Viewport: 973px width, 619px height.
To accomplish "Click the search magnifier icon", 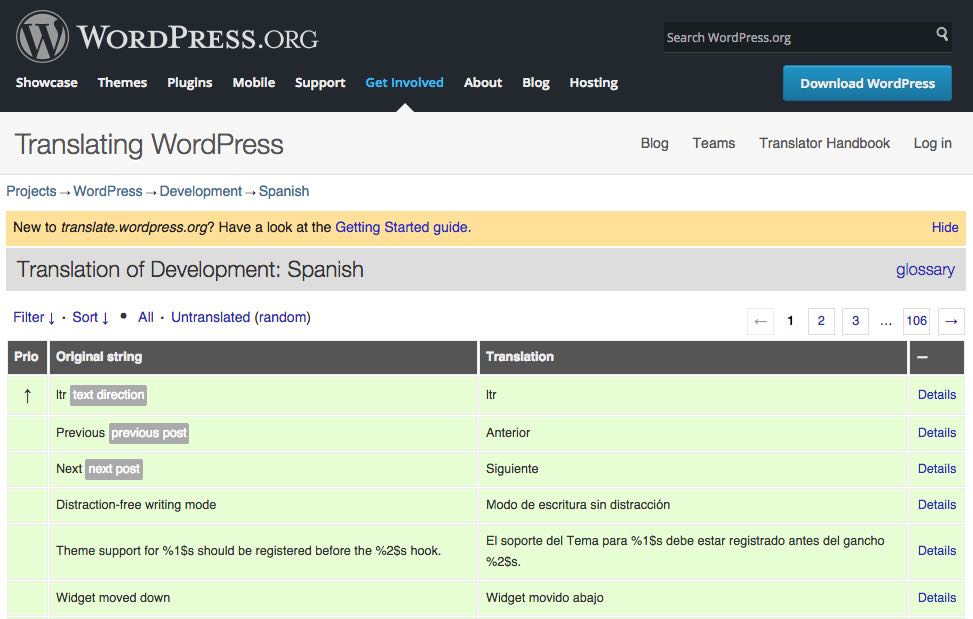I will 942,33.
